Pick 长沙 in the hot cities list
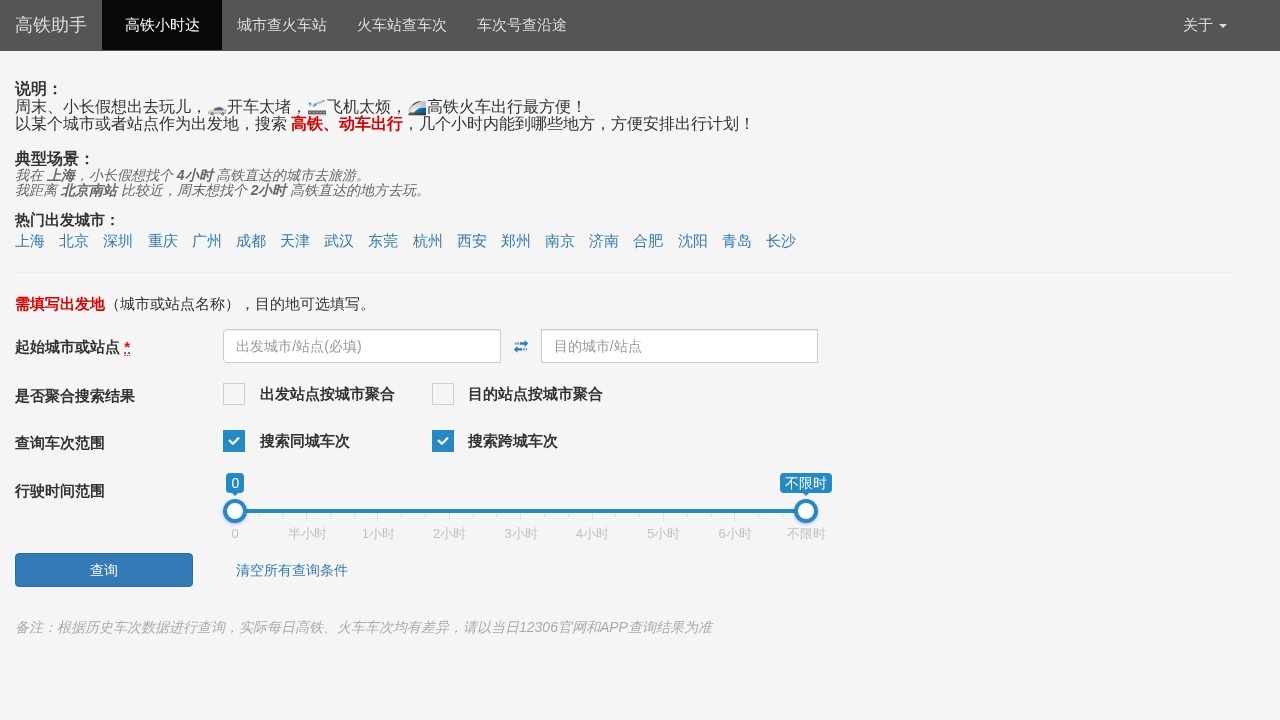Screen dimensions: 1280x720 781,241
